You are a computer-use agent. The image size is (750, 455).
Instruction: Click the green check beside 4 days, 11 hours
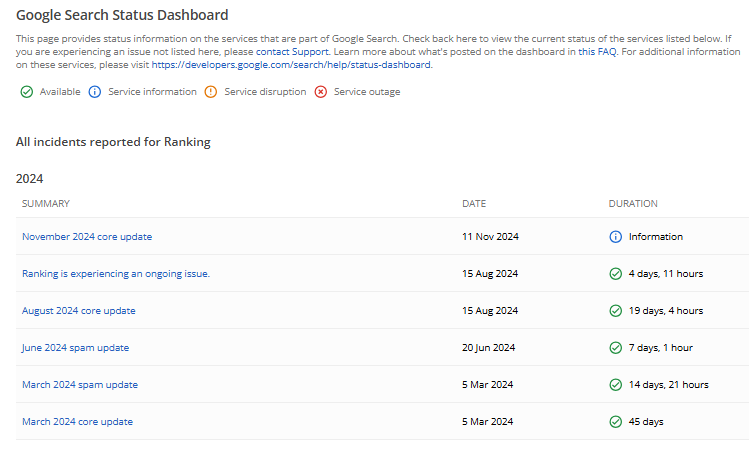point(616,274)
